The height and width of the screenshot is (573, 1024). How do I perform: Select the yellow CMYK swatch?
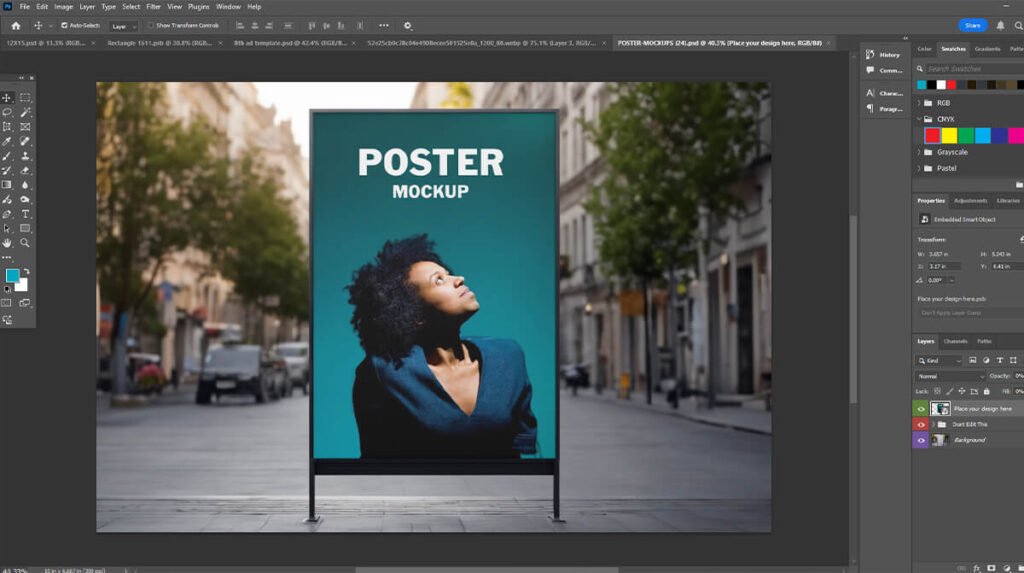pyautogui.click(x=949, y=135)
